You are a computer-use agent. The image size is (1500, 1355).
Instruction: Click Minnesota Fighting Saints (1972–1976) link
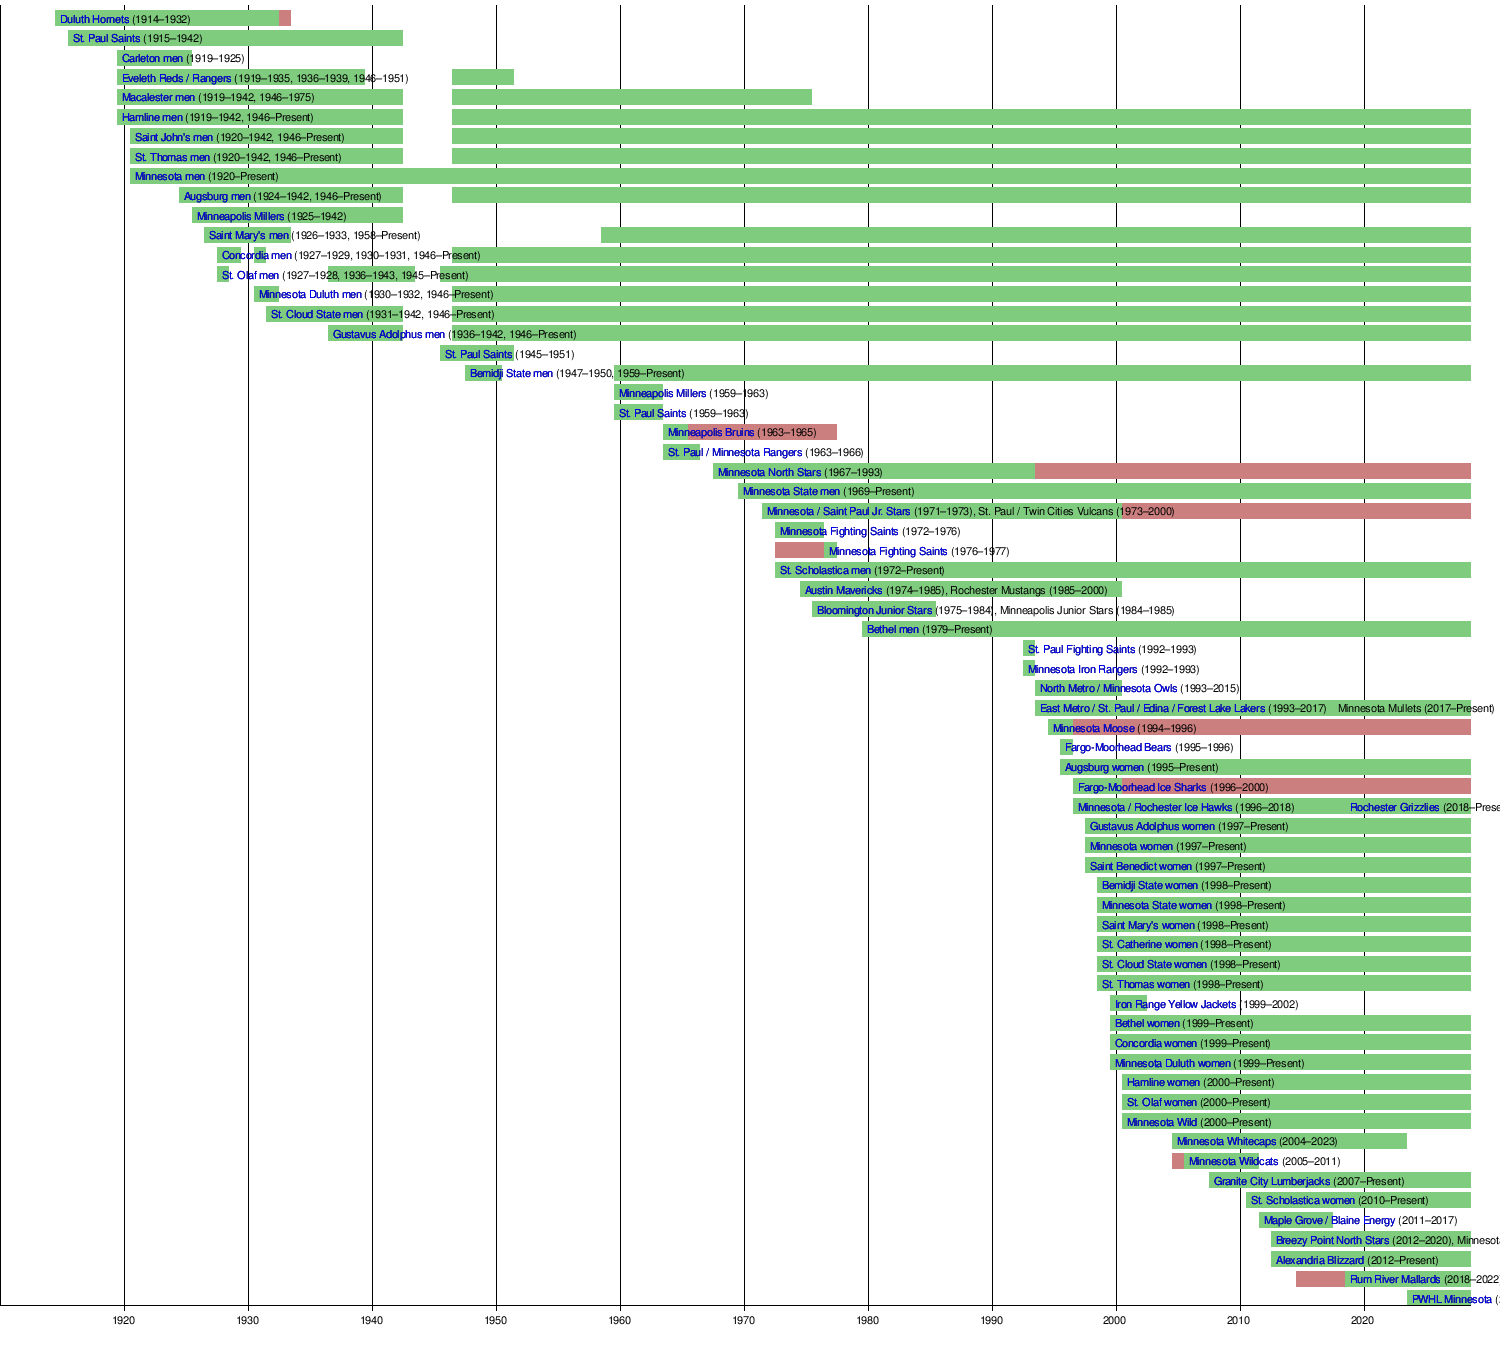coord(839,531)
